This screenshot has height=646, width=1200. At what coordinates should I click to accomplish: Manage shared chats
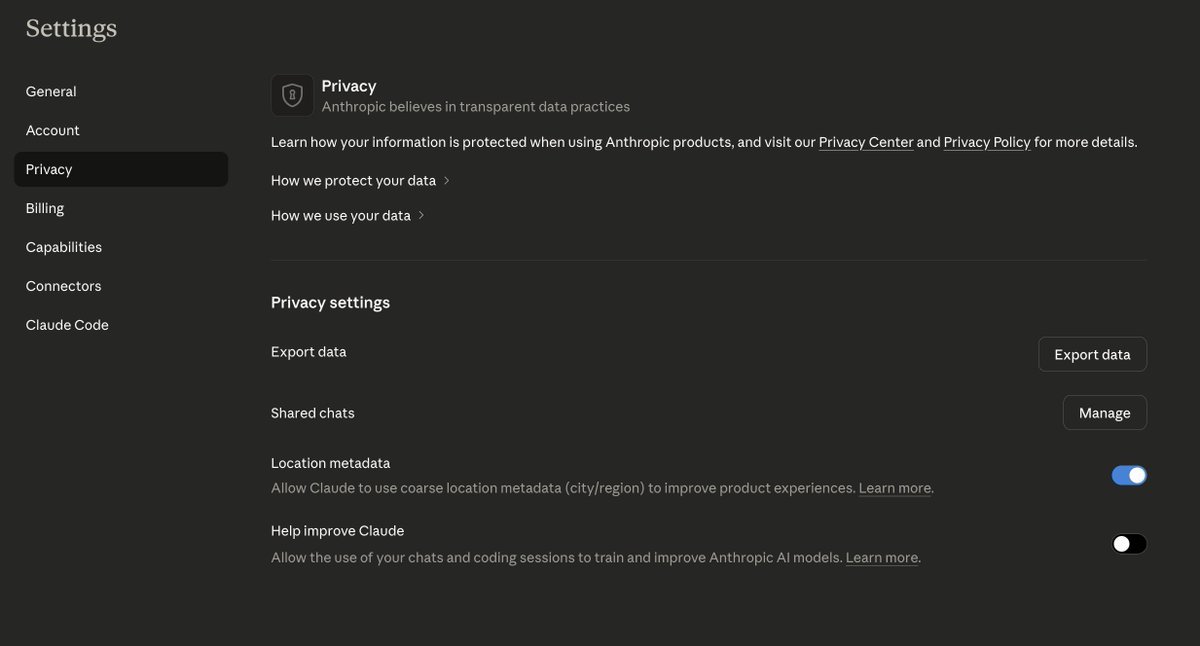[x=1104, y=412]
